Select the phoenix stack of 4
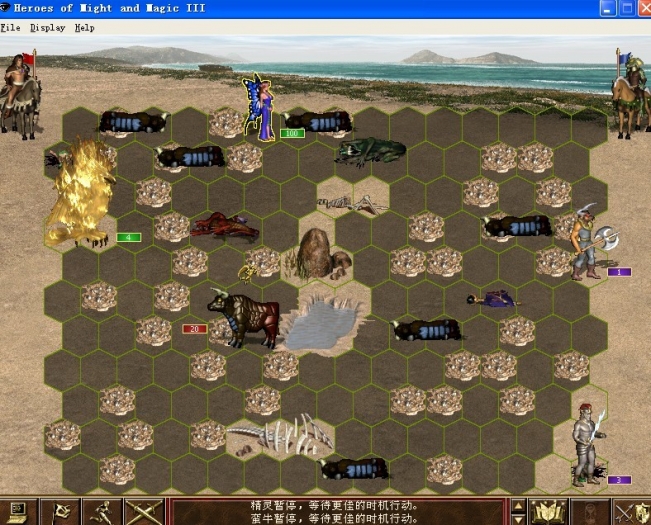The width and height of the screenshot is (651, 525). (79, 193)
